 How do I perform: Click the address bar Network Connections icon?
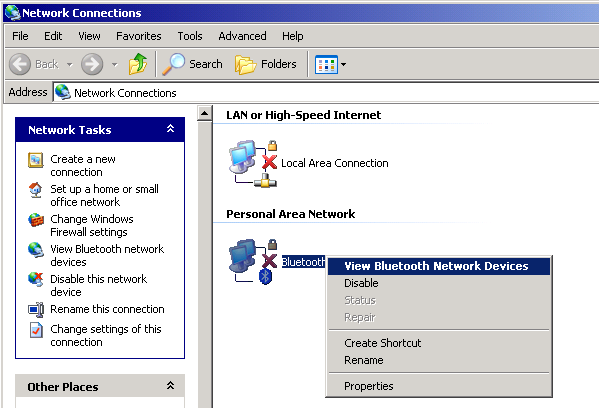click(x=63, y=92)
